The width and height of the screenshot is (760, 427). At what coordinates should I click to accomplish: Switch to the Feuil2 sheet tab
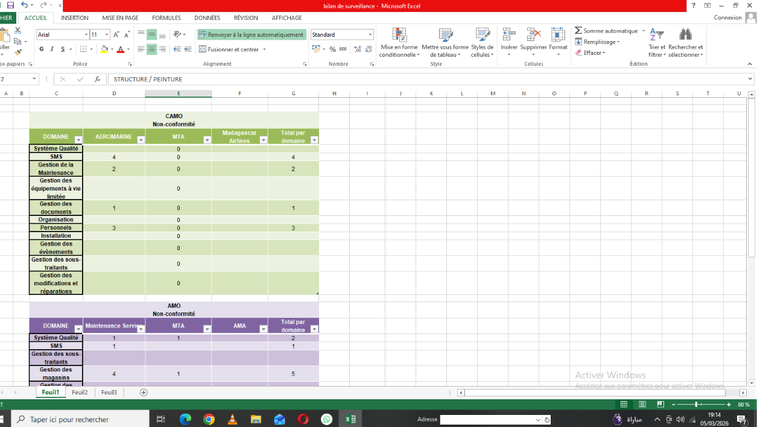point(80,393)
